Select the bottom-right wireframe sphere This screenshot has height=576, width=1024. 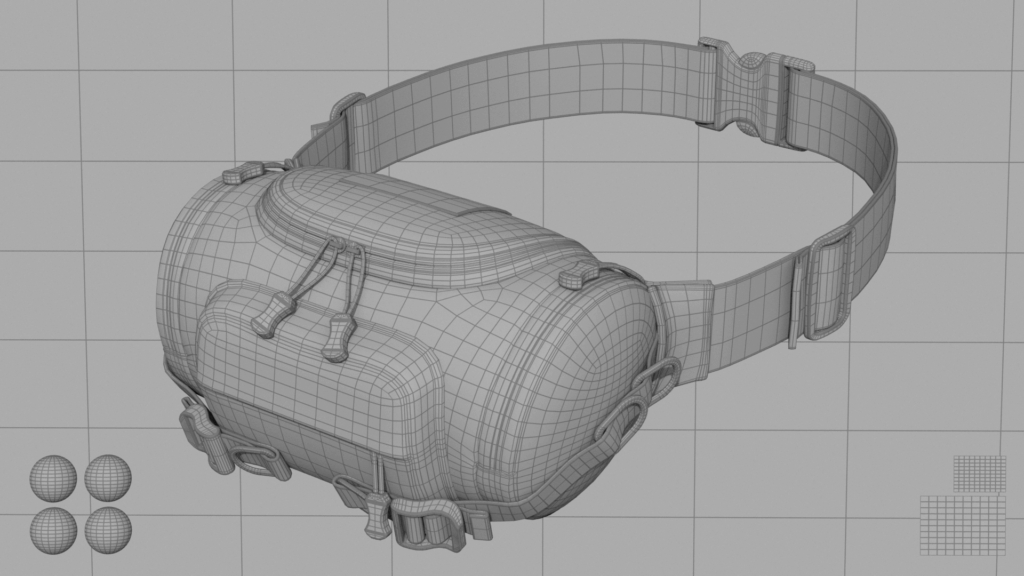(x=108, y=529)
